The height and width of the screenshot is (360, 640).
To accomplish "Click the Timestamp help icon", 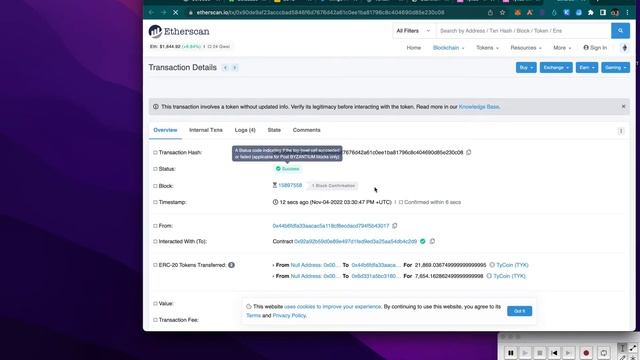I will tap(155, 202).
